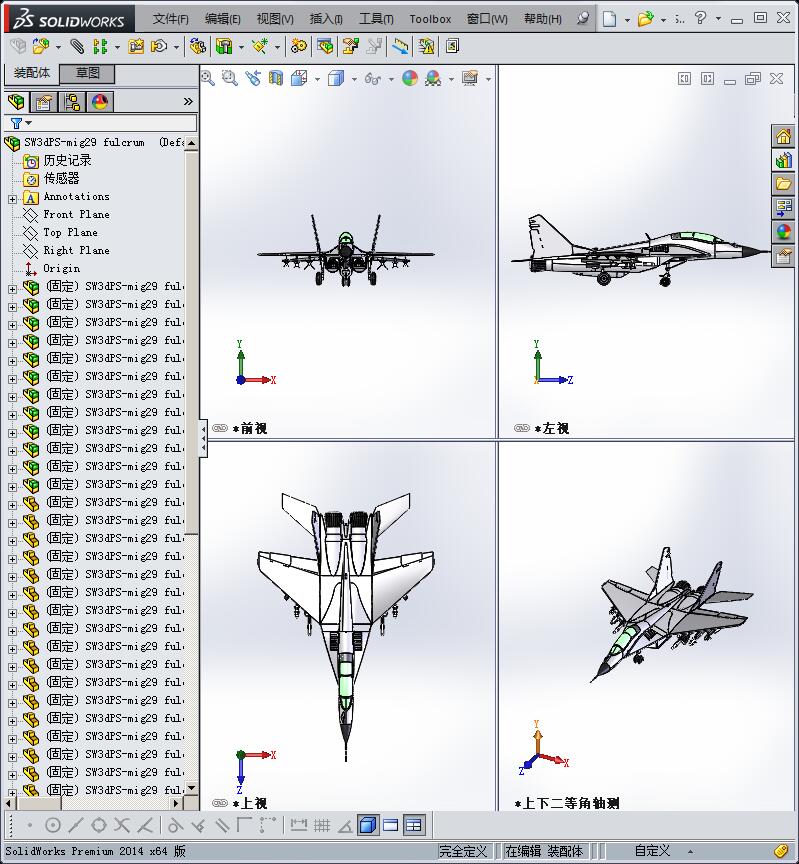Image resolution: width=799 pixels, height=864 pixels.
Task: Switch to the DisplayManager tab icon
Action: 100,102
